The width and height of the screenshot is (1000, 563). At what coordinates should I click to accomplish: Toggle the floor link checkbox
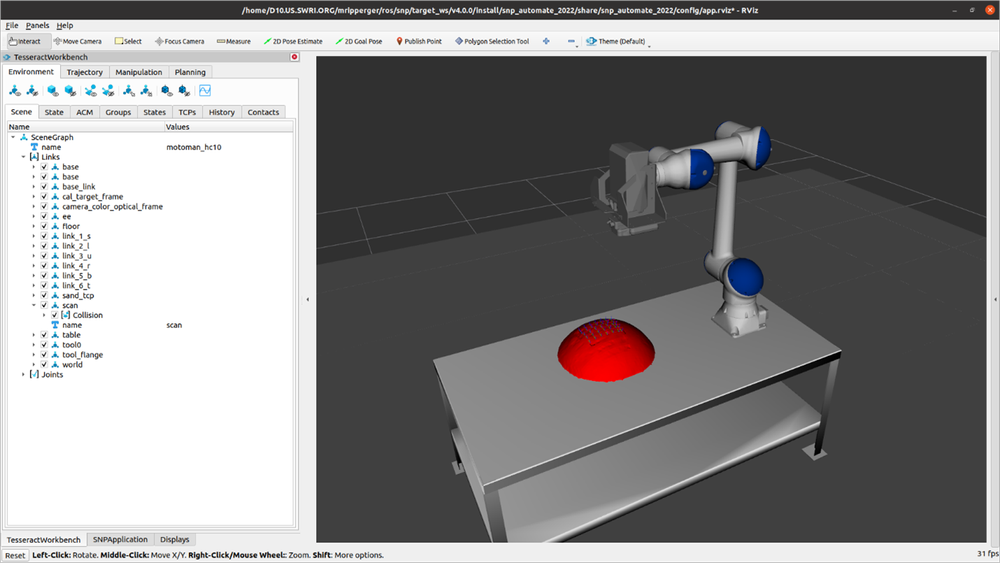click(44, 226)
